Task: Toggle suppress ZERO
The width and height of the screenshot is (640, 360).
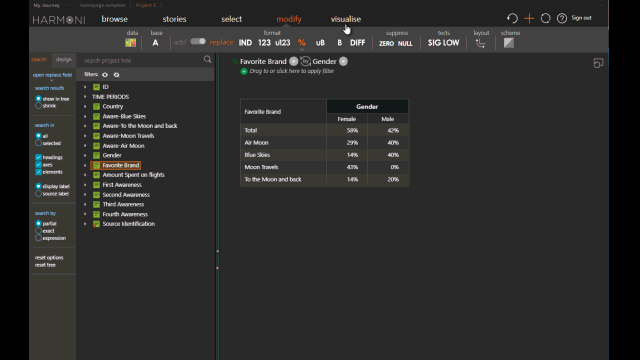Action: 386,43
